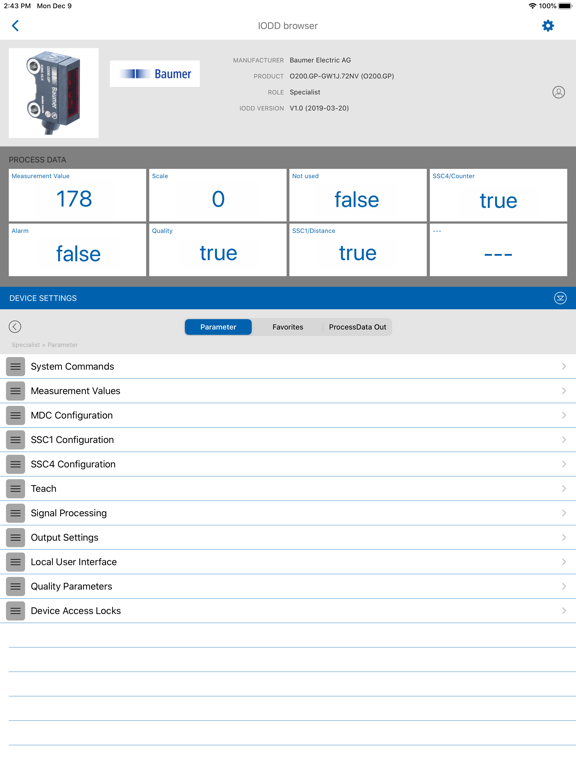Expand Local User Interface chevron
The height and width of the screenshot is (768, 576).
[564, 562]
